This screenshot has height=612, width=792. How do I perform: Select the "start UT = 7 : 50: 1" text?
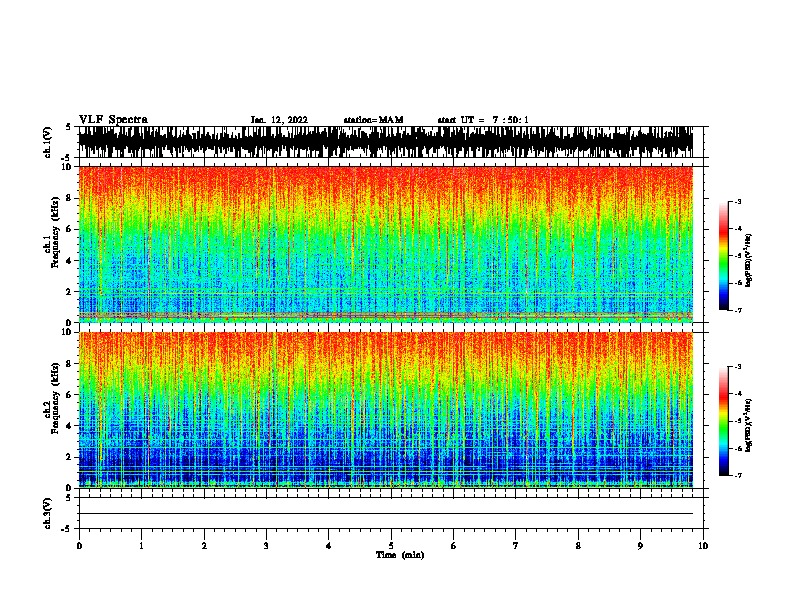coord(483,120)
